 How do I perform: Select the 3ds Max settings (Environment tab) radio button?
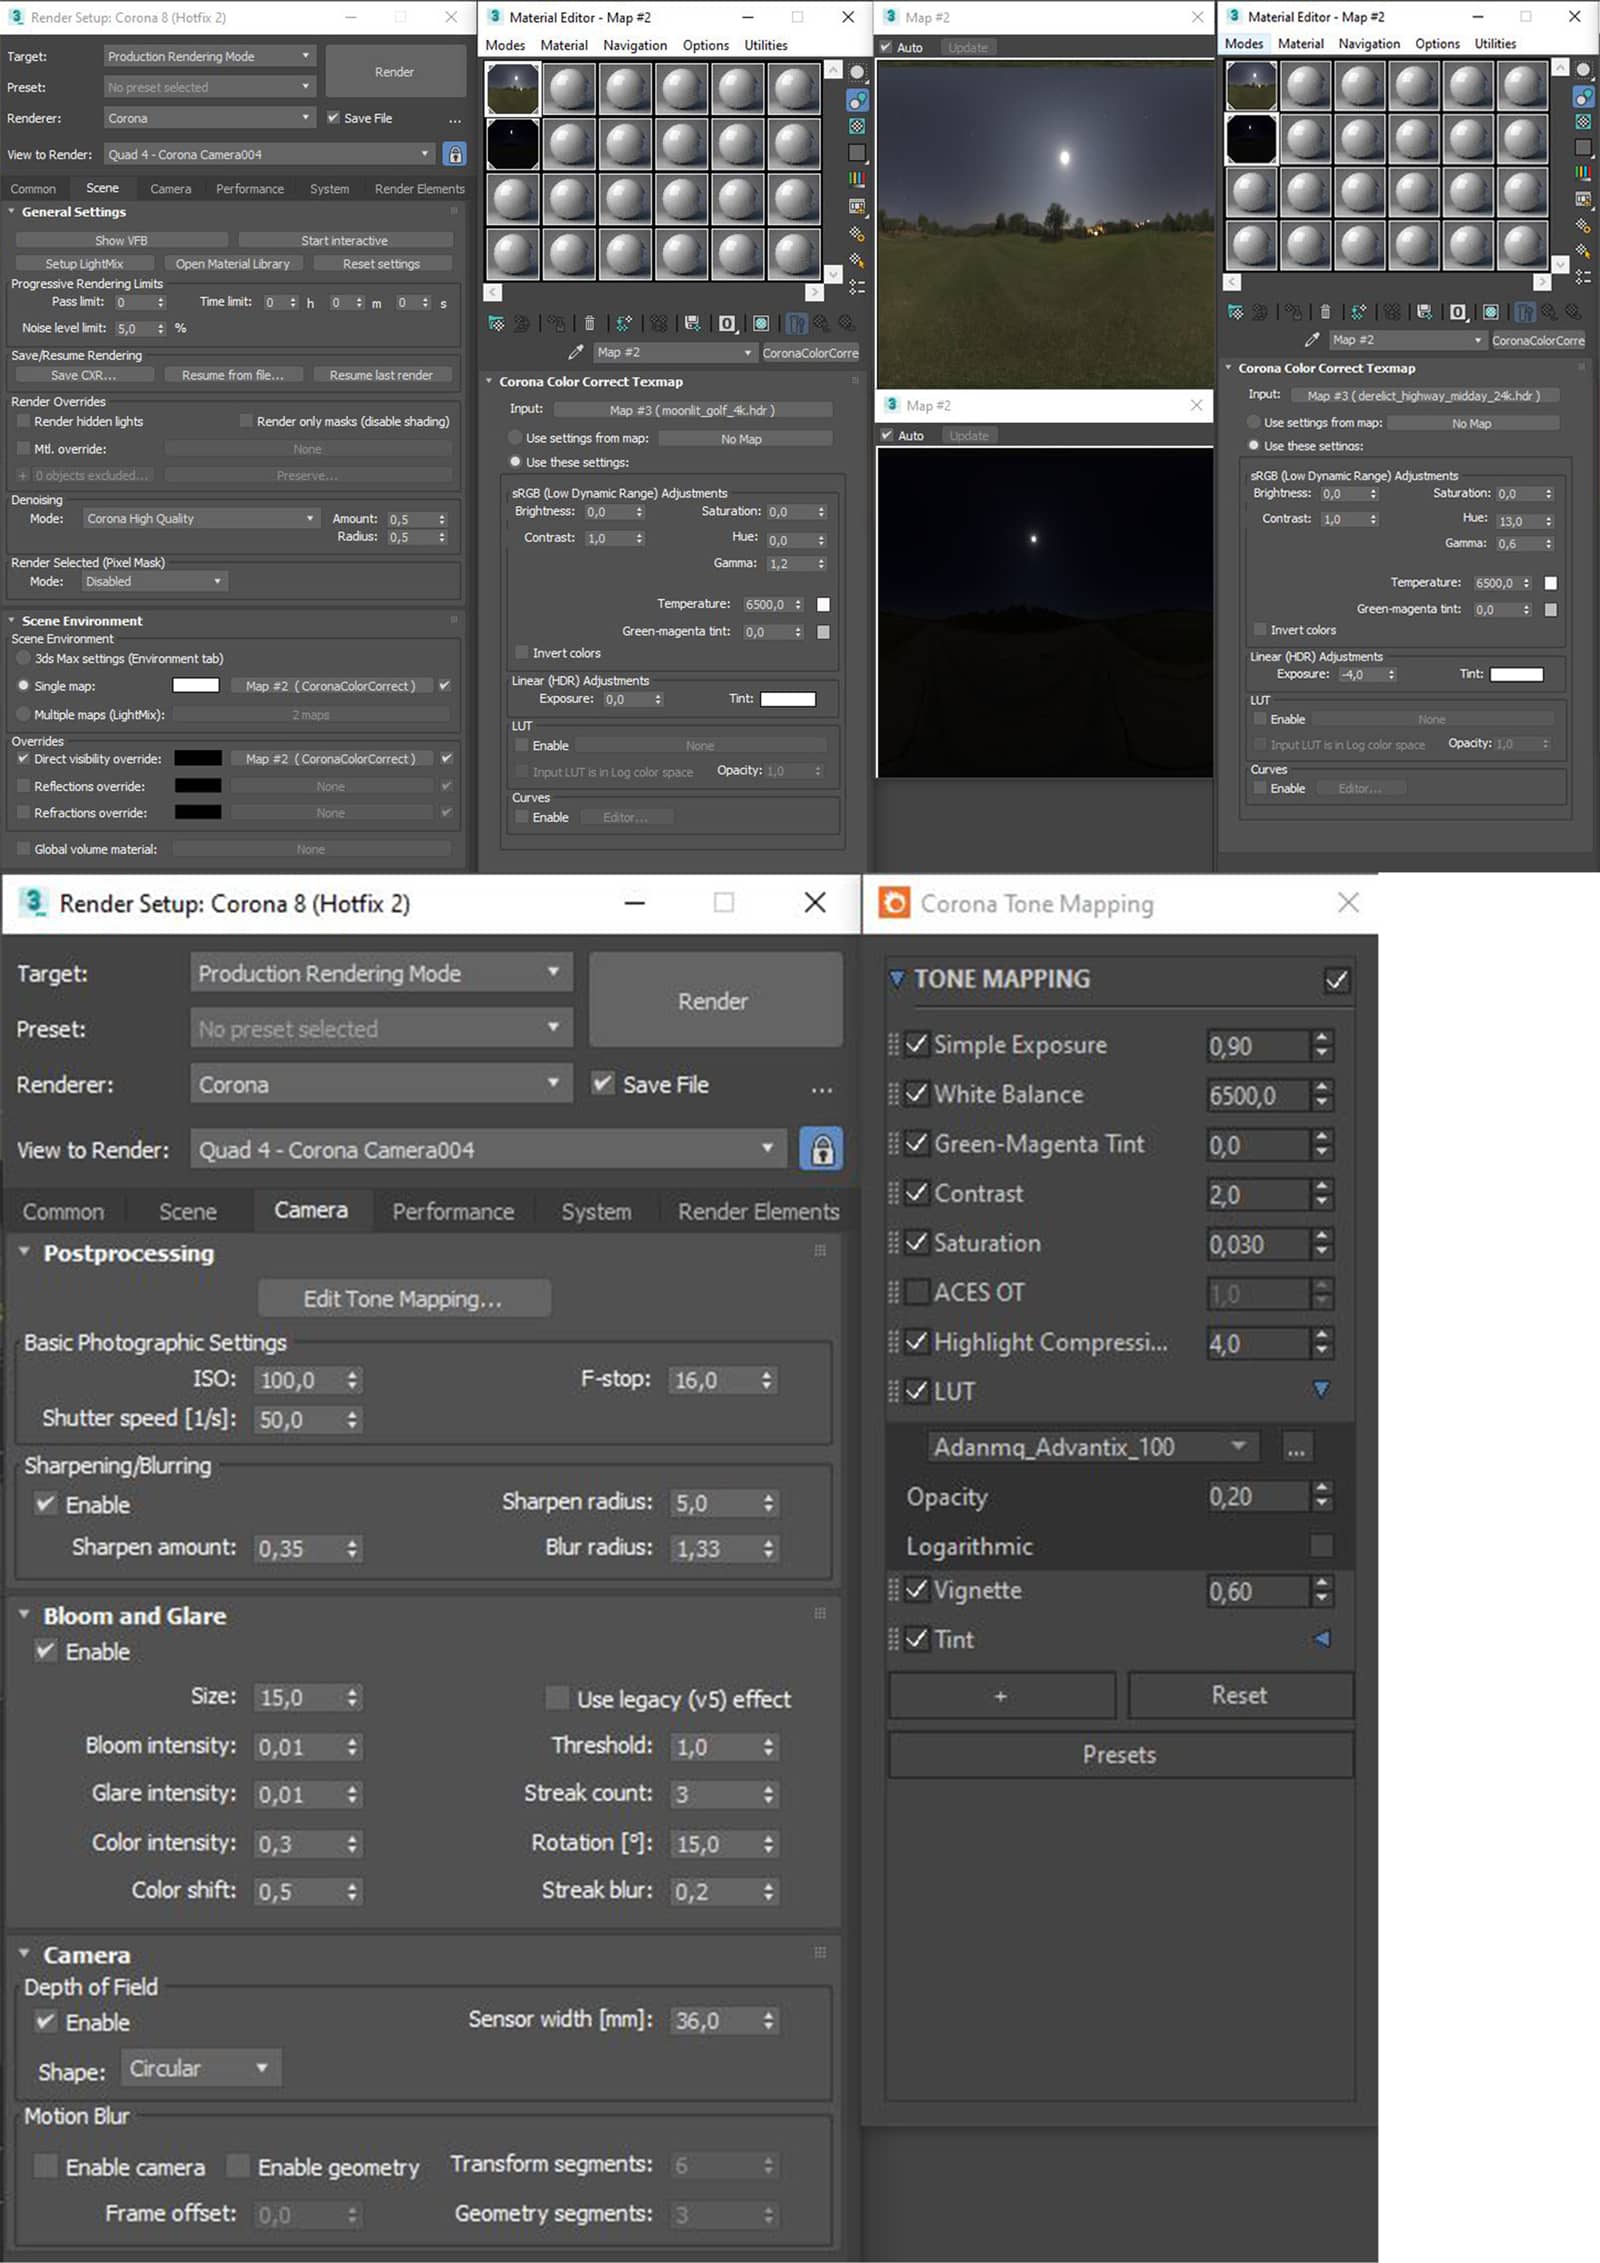(x=23, y=659)
